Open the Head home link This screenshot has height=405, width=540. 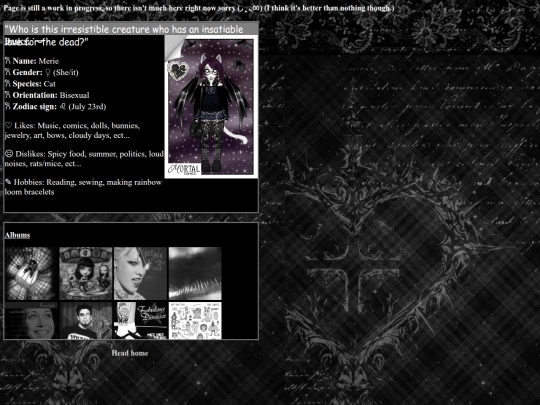tap(130, 353)
